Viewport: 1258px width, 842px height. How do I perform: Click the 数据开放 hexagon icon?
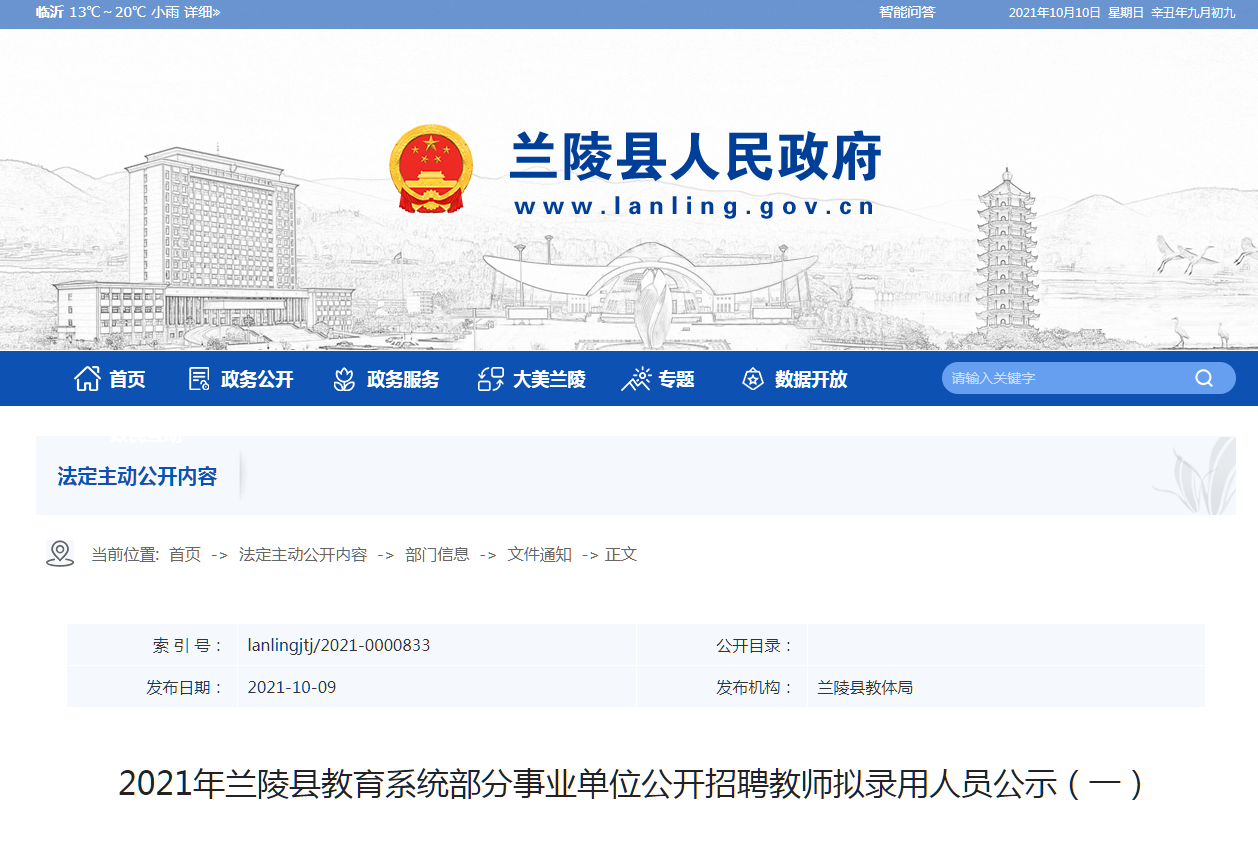753,379
